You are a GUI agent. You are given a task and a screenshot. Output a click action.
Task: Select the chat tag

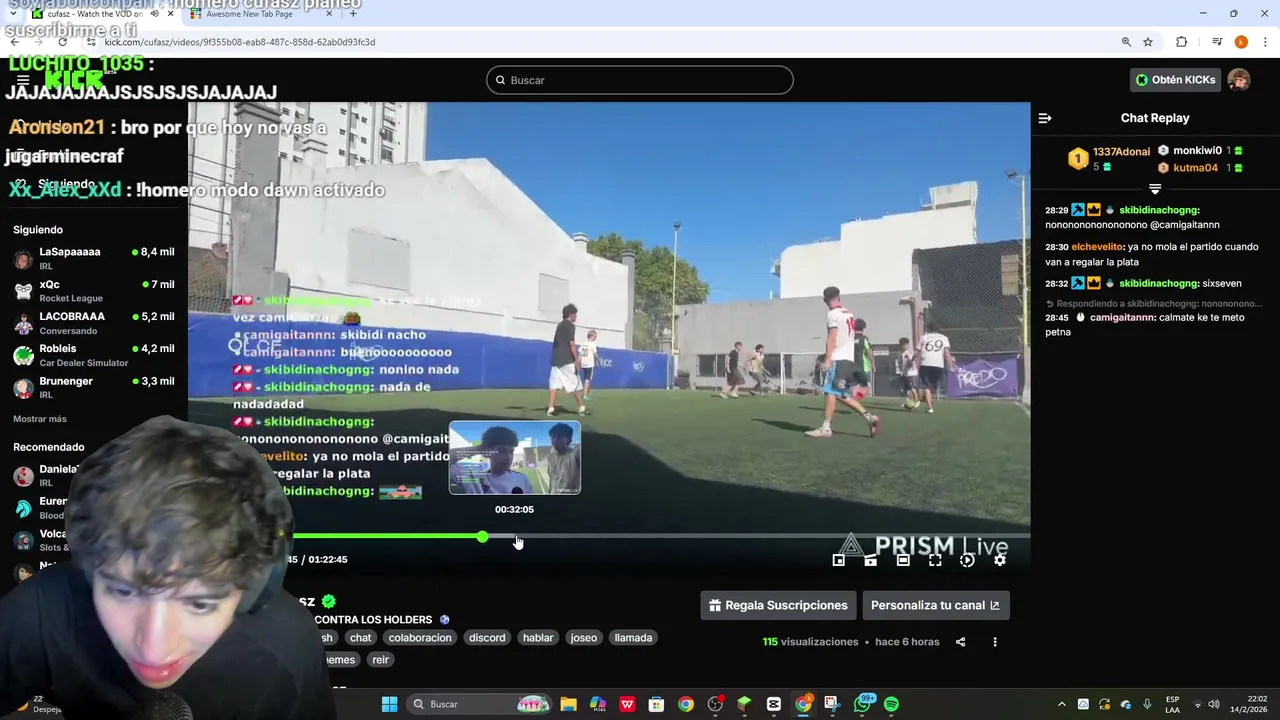click(x=361, y=638)
